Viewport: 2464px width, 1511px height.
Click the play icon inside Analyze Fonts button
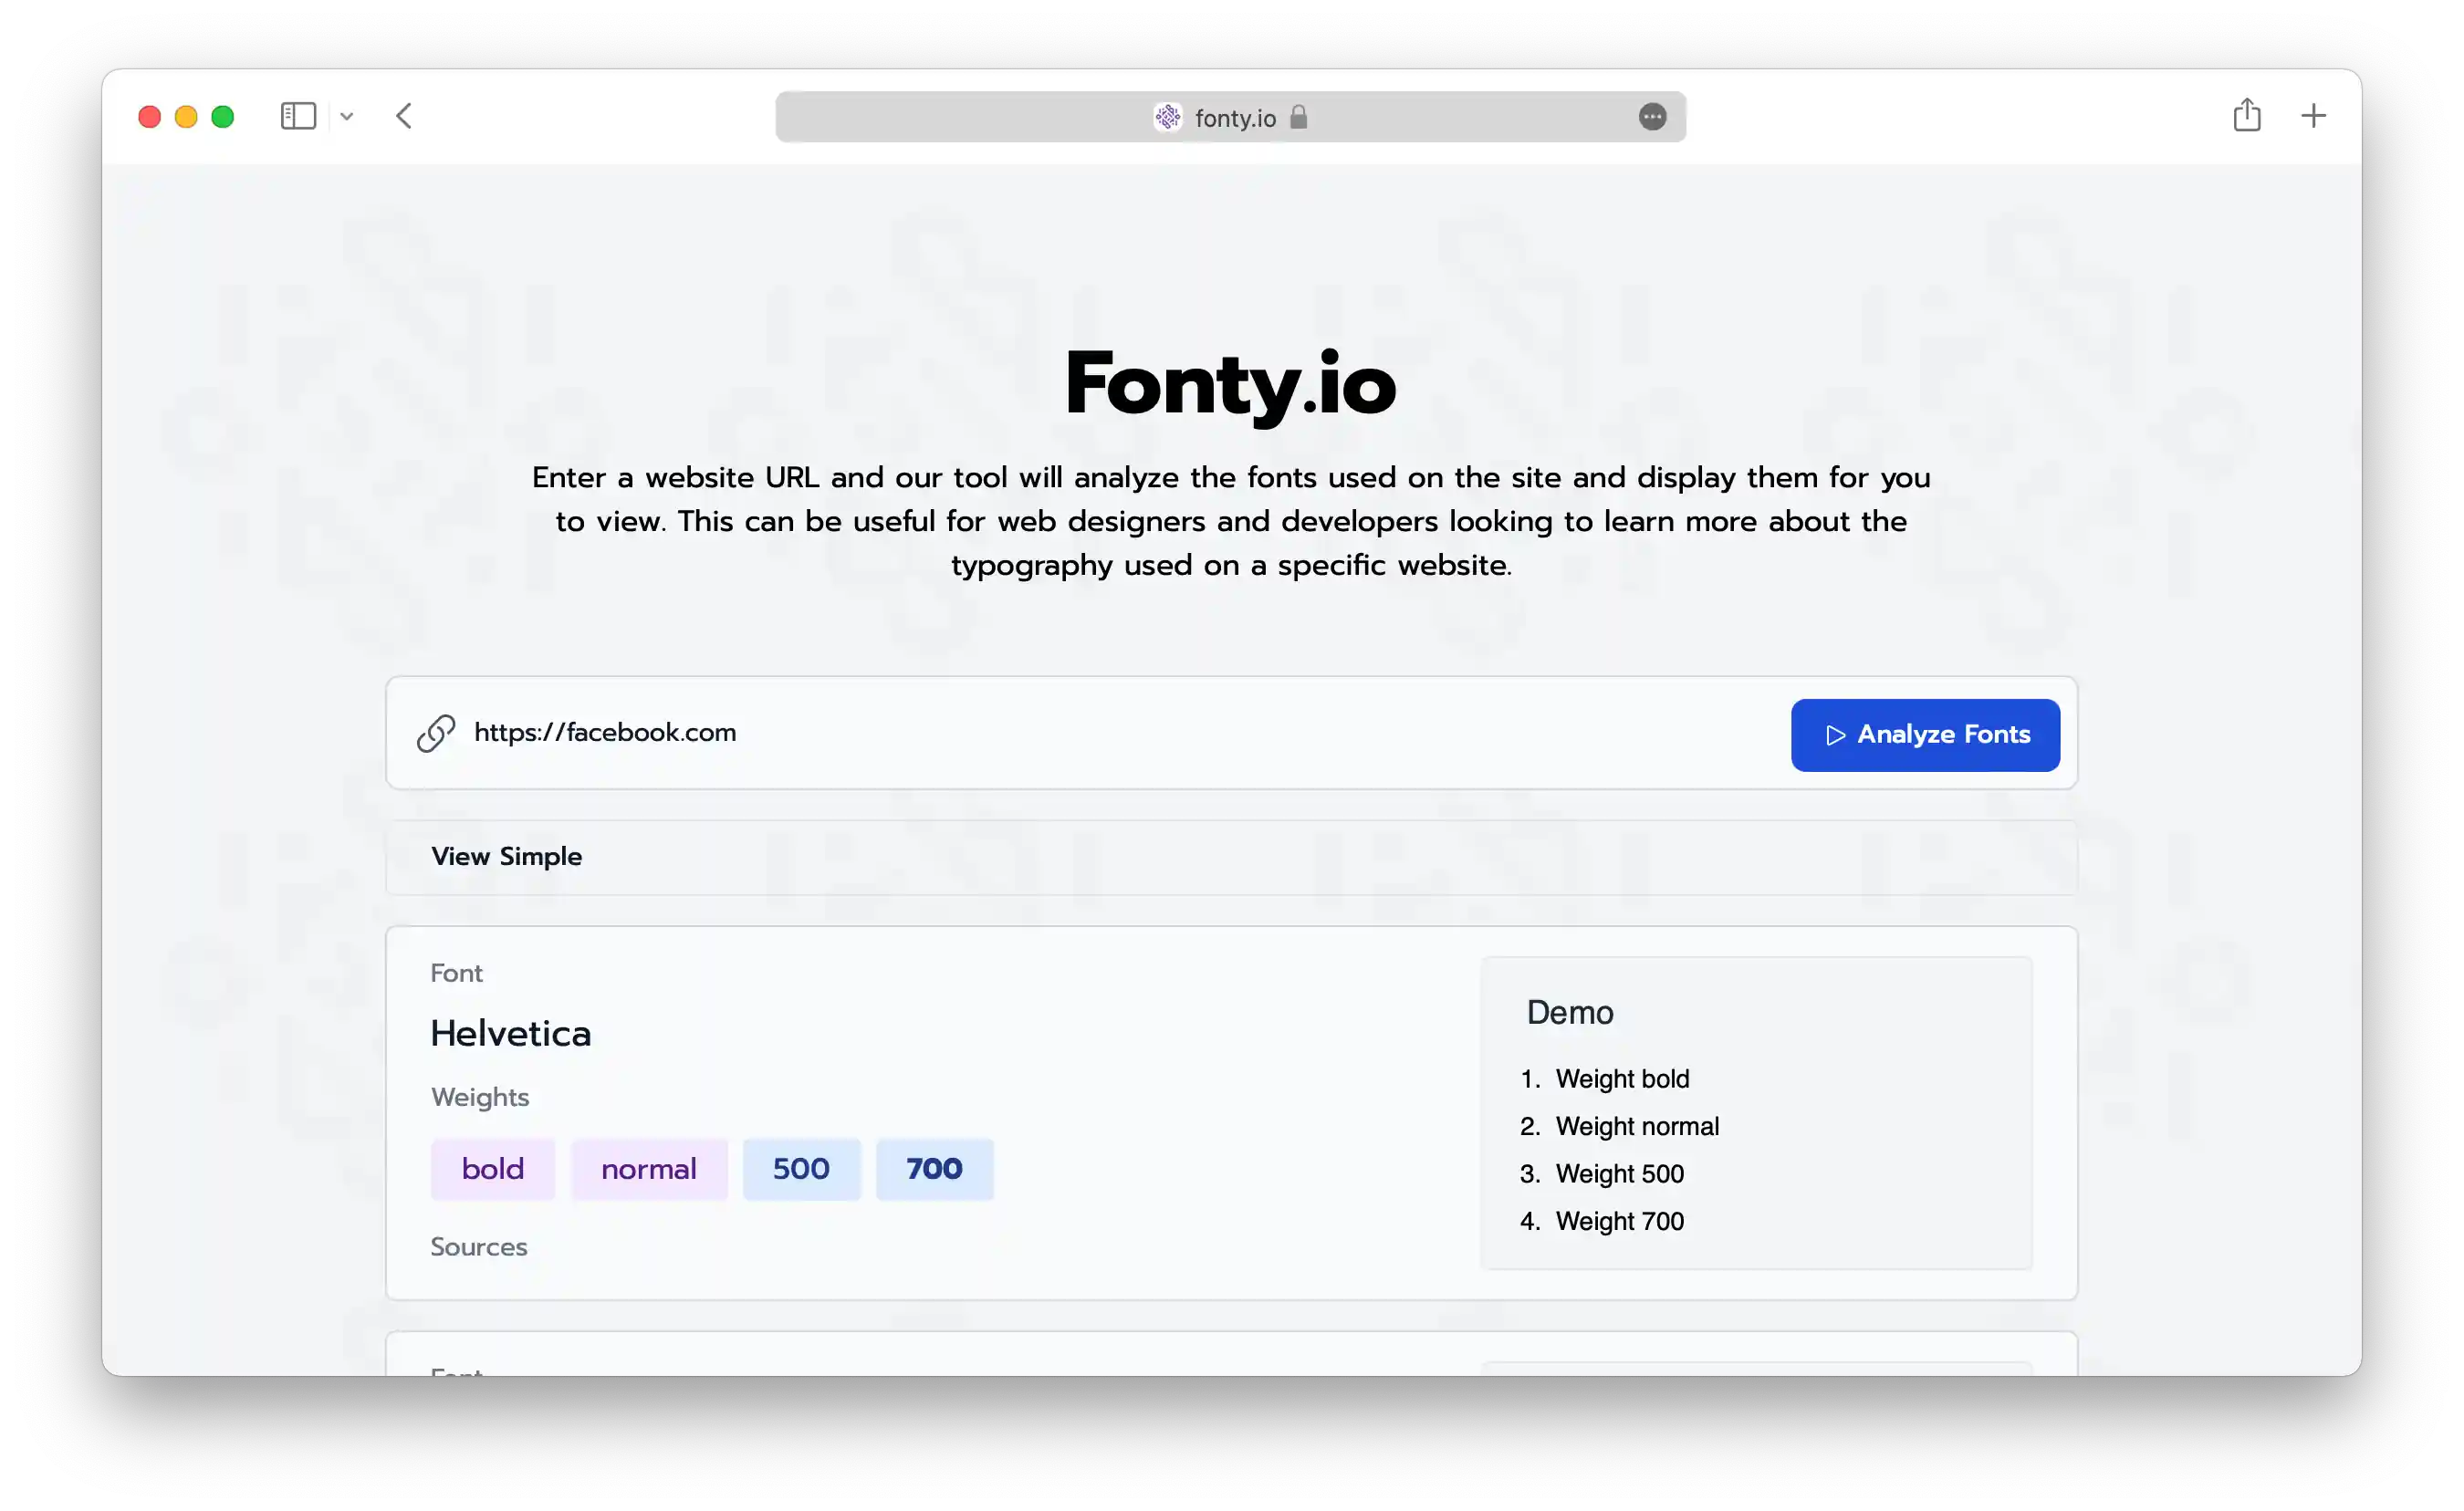pyautogui.click(x=1836, y=735)
